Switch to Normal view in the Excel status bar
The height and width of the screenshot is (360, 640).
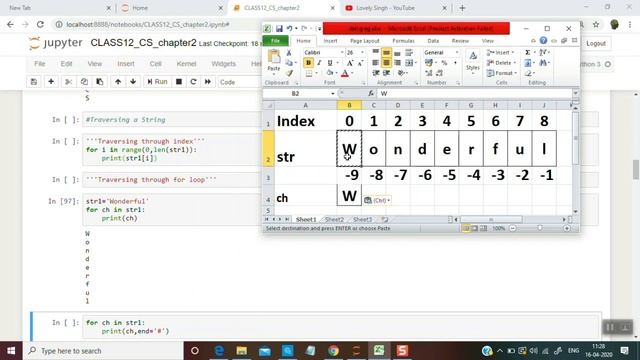[466, 228]
